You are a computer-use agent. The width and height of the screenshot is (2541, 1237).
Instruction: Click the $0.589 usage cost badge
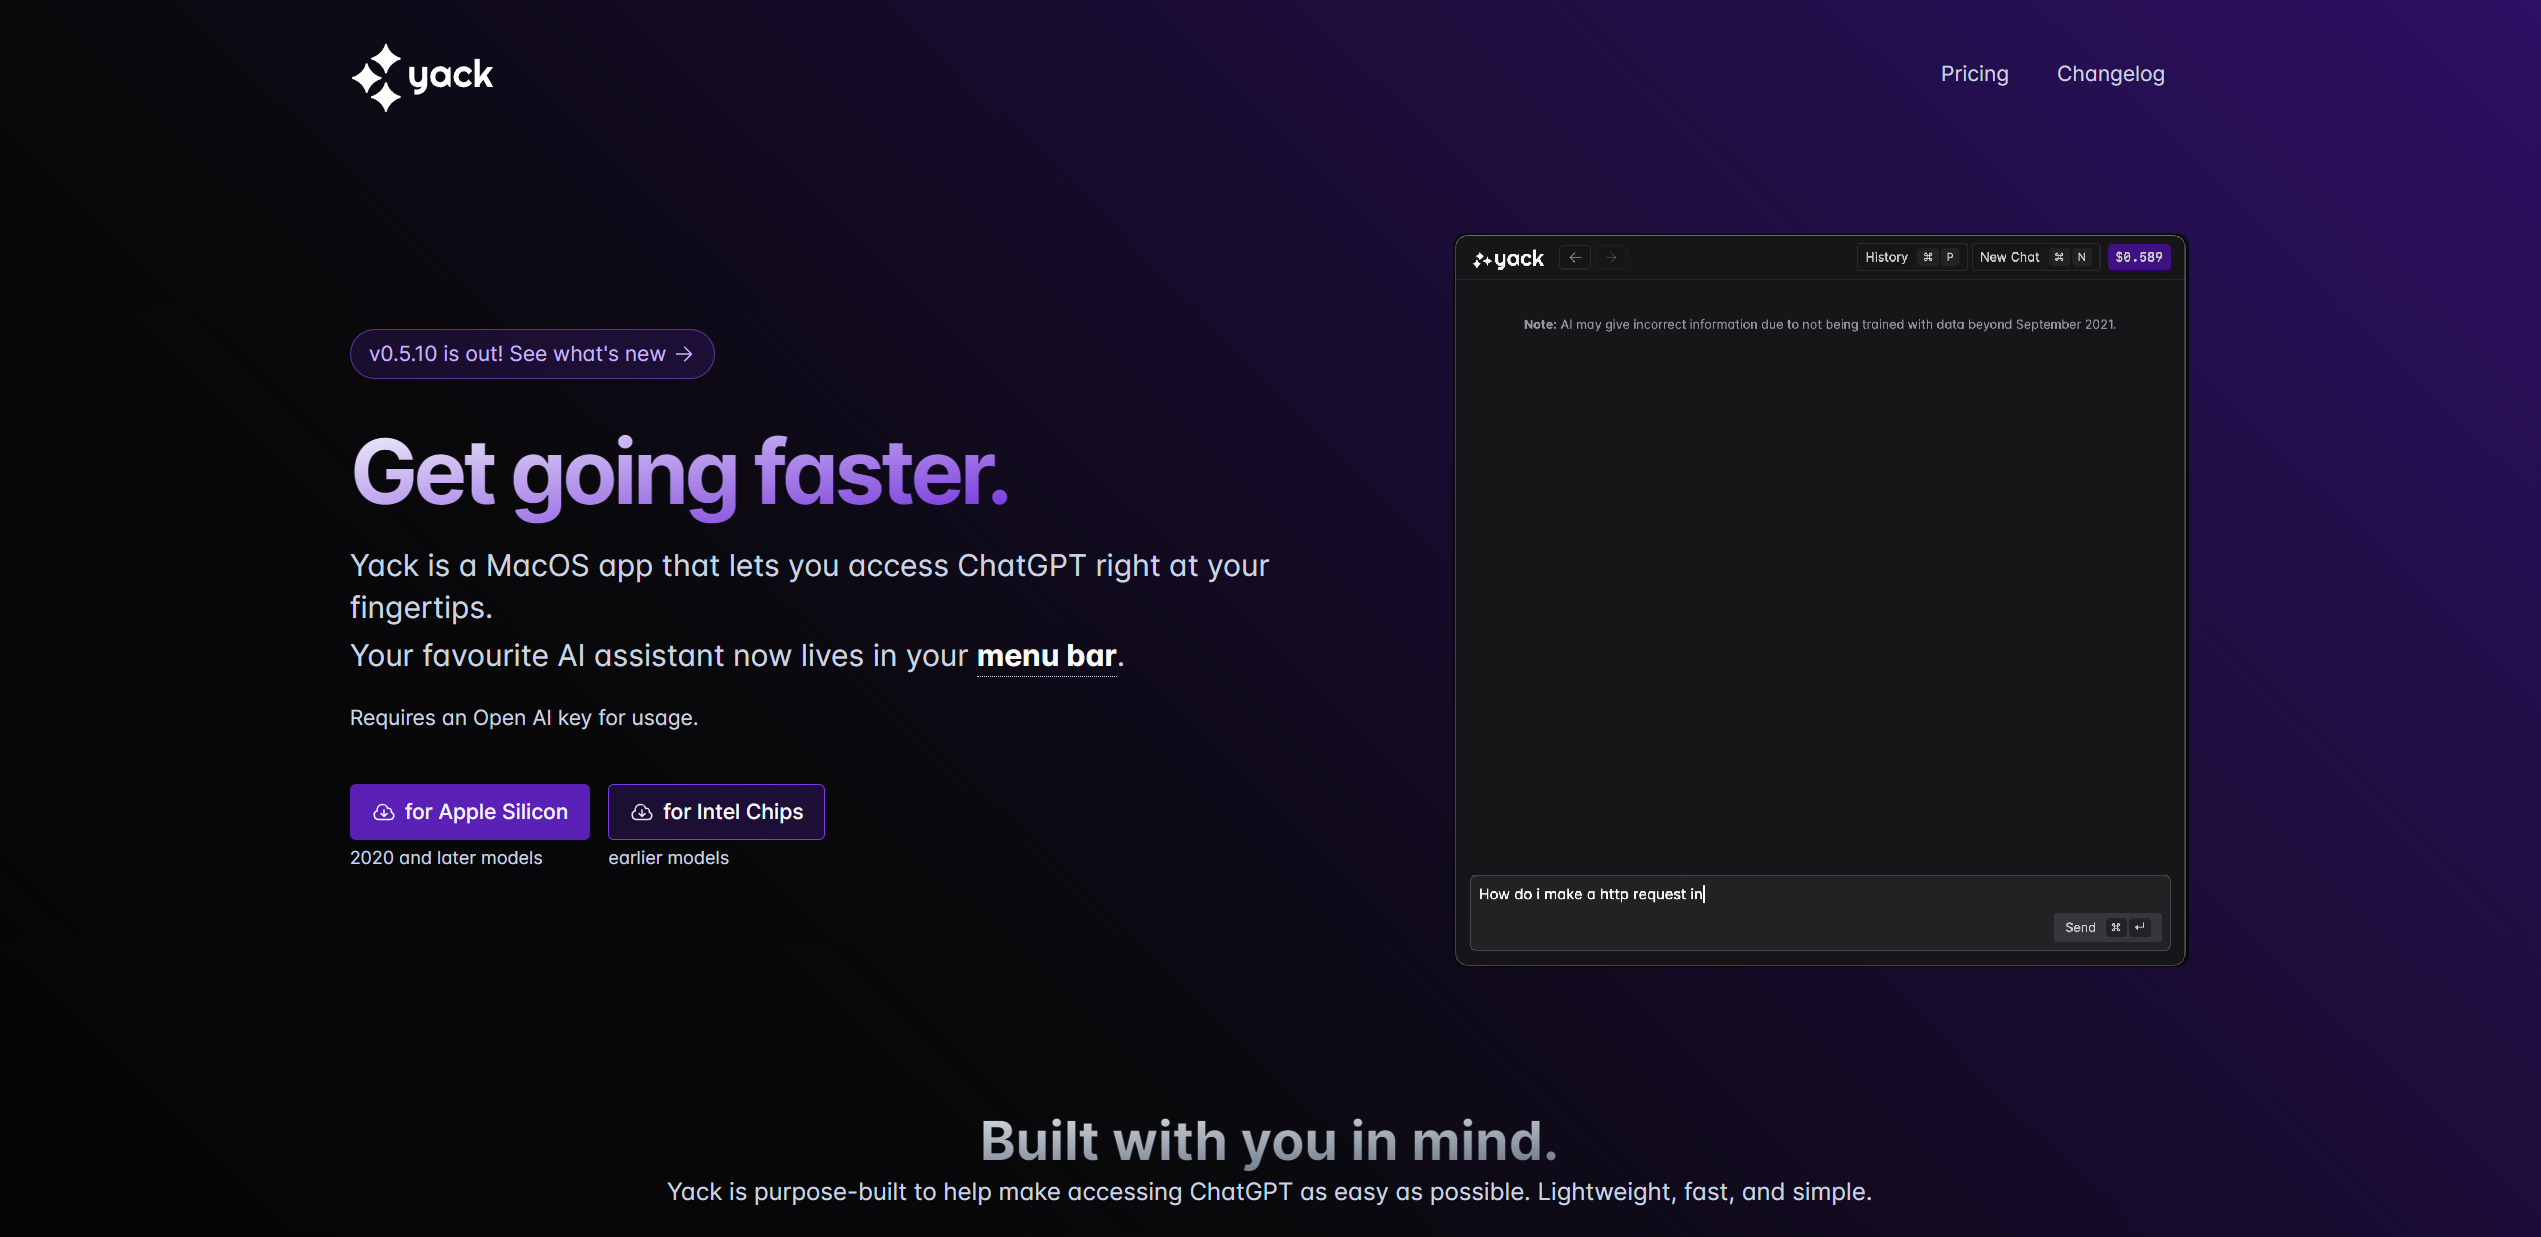[2139, 258]
